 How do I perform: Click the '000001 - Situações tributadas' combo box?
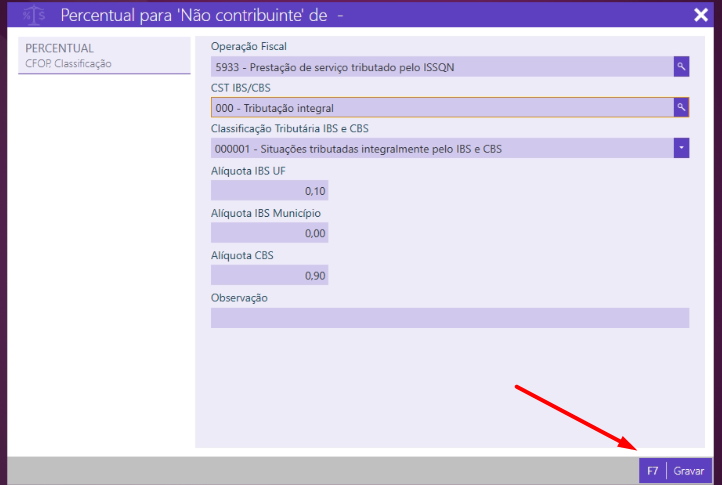coord(440,149)
